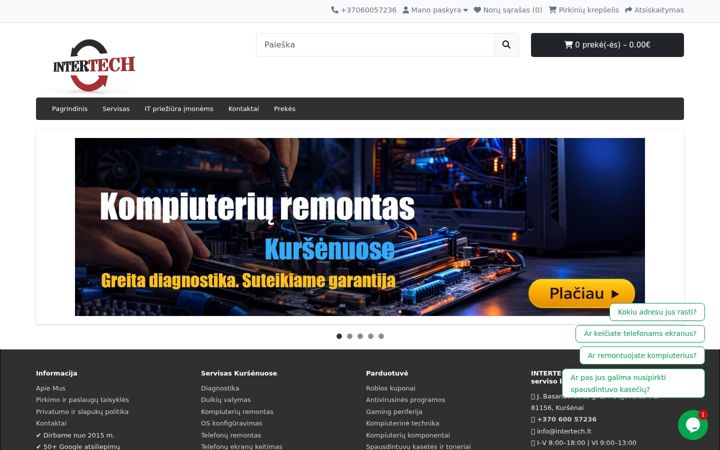Click the Parduotuvė footer heading
The image size is (720, 450).
387,373
